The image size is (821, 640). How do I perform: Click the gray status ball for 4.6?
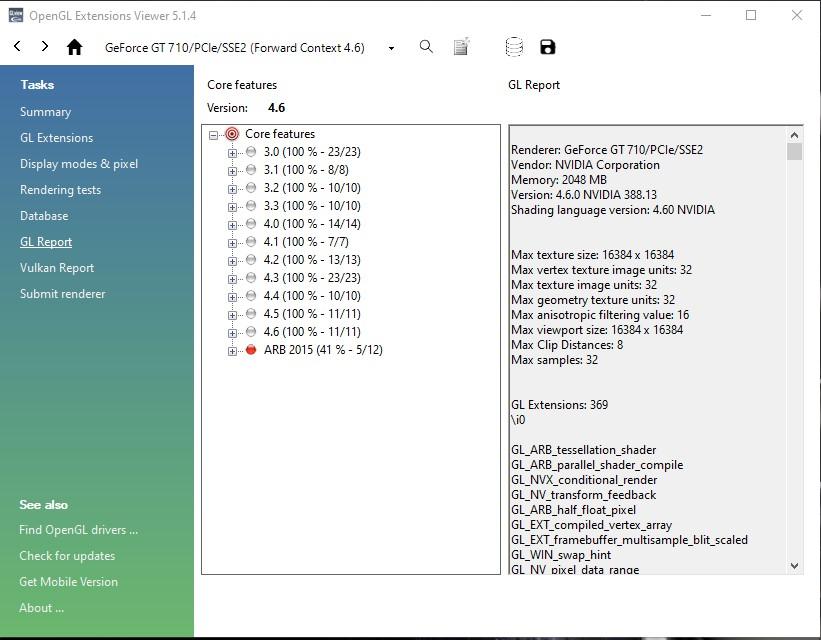[251, 332]
